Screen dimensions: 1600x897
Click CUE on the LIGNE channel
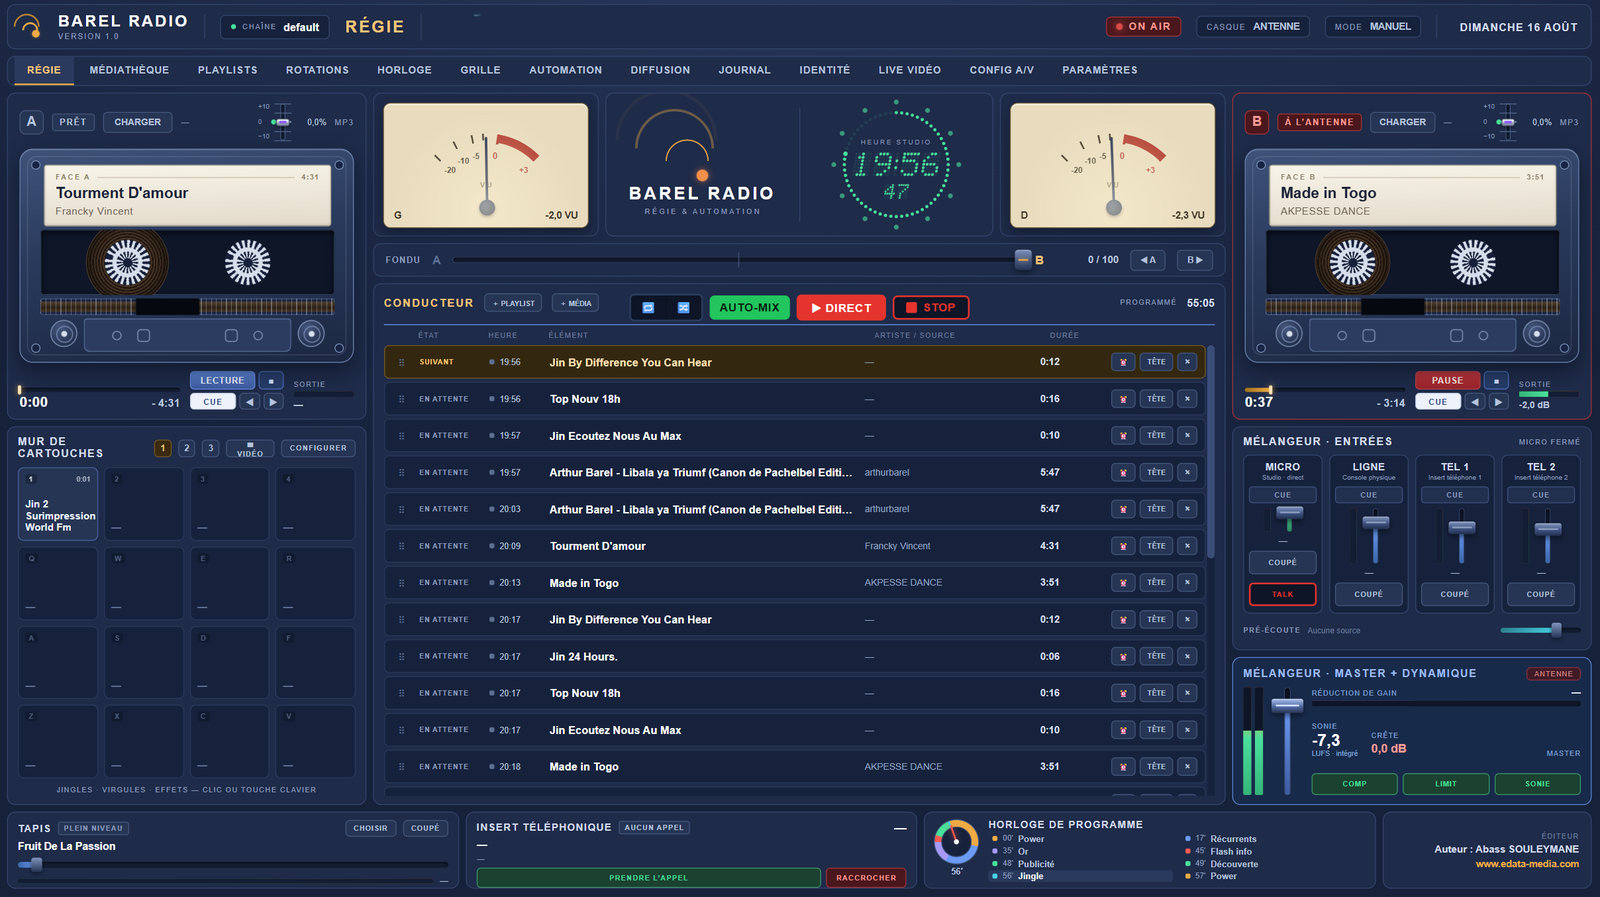[1368, 495]
